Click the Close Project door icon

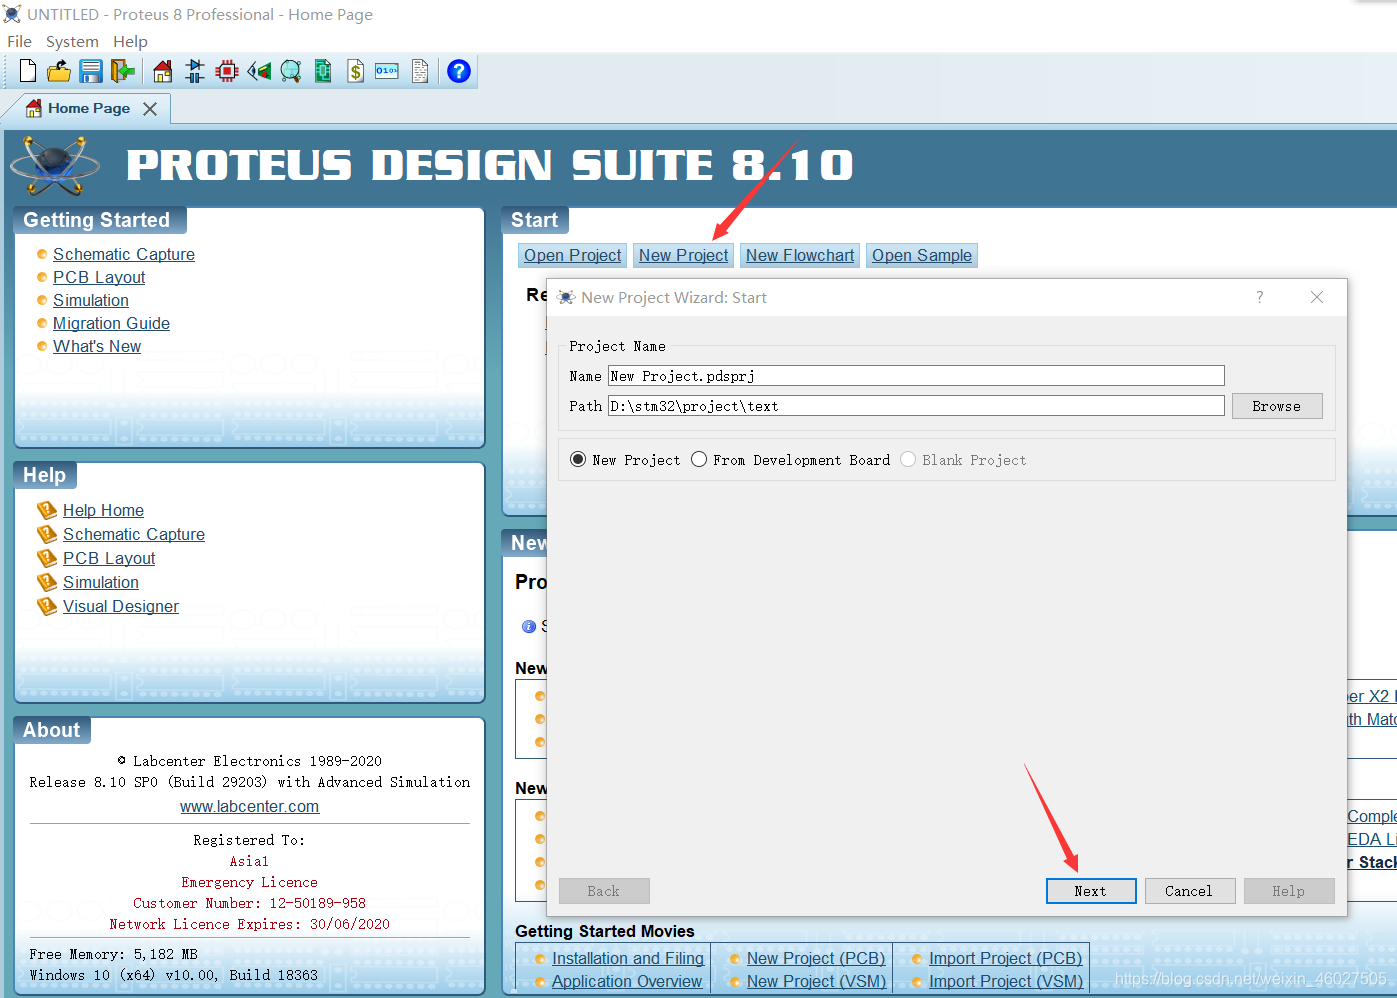[x=123, y=71]
